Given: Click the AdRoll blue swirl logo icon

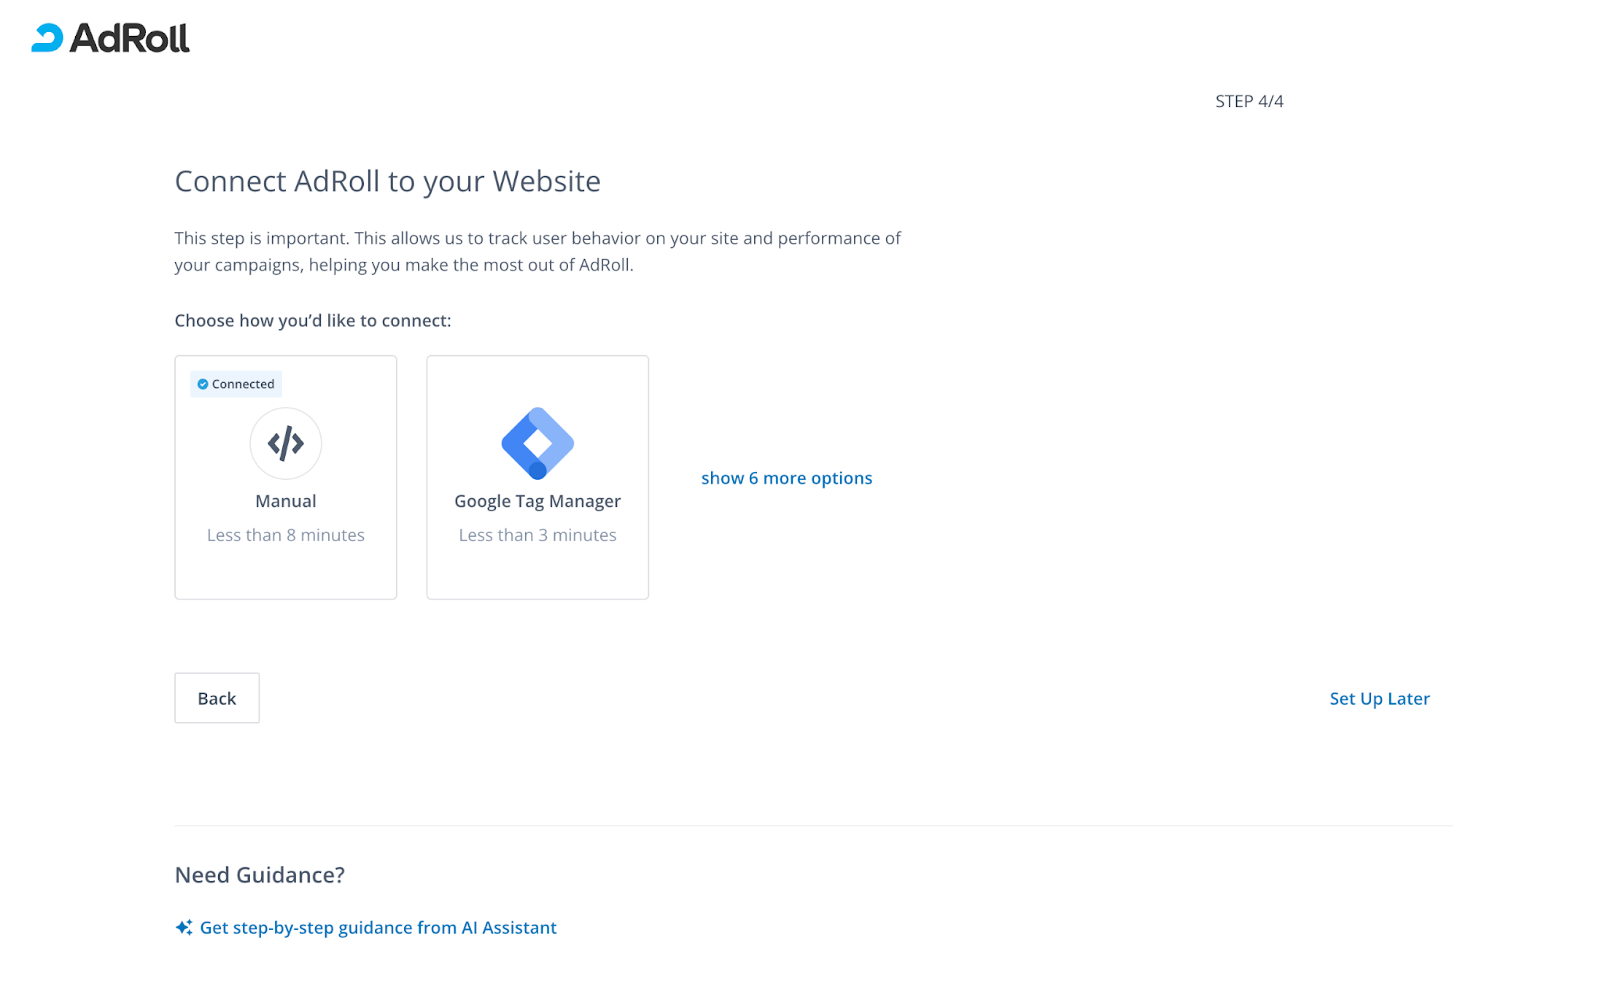Looking at the screenshot, I should 47,38.
